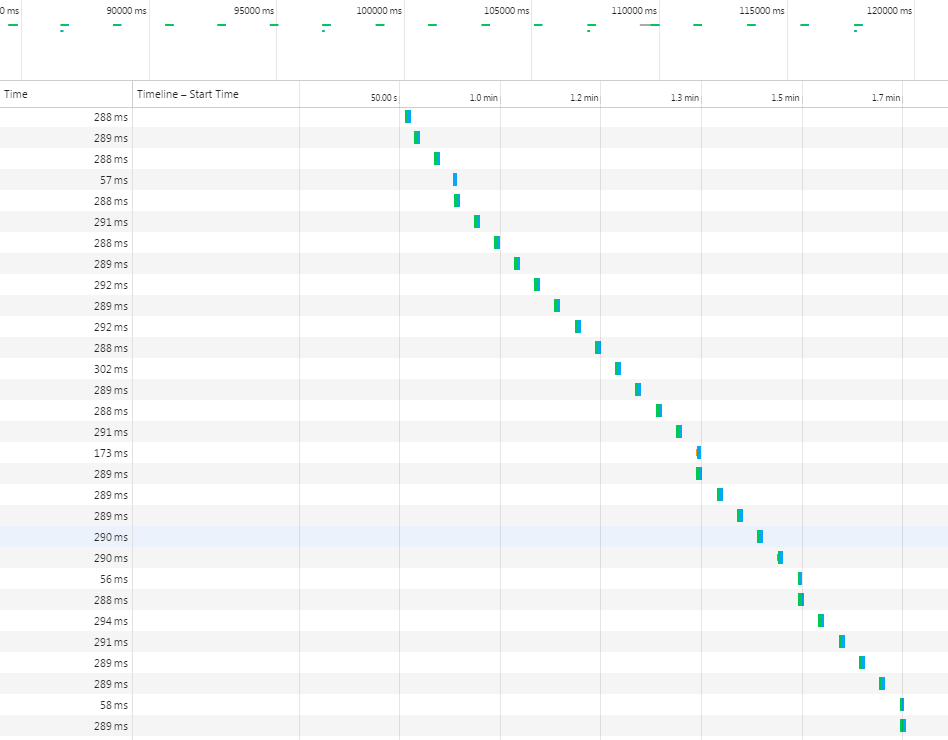Click the Time column header
Image resolution: width=948 pixels, height=740 pixels.
[14, 94]
